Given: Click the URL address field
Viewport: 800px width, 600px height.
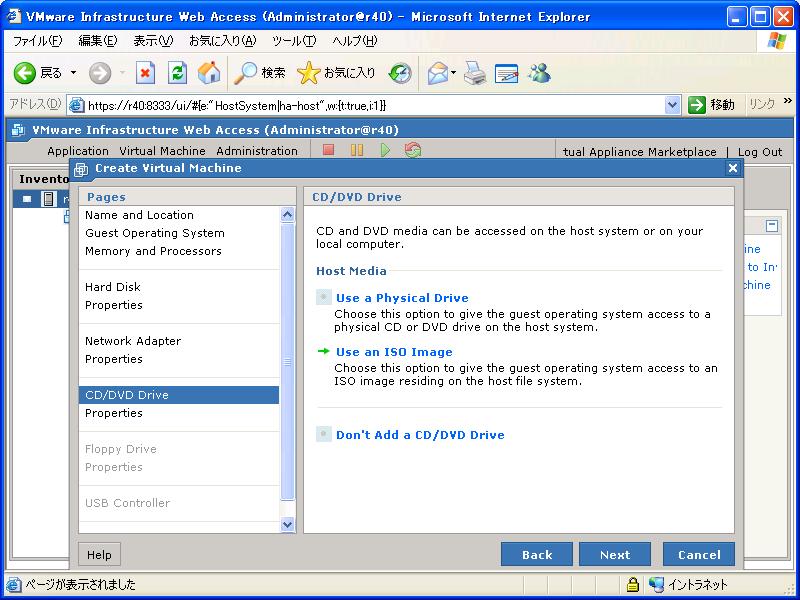Looking at the screenshot, I should click(375, 105).
